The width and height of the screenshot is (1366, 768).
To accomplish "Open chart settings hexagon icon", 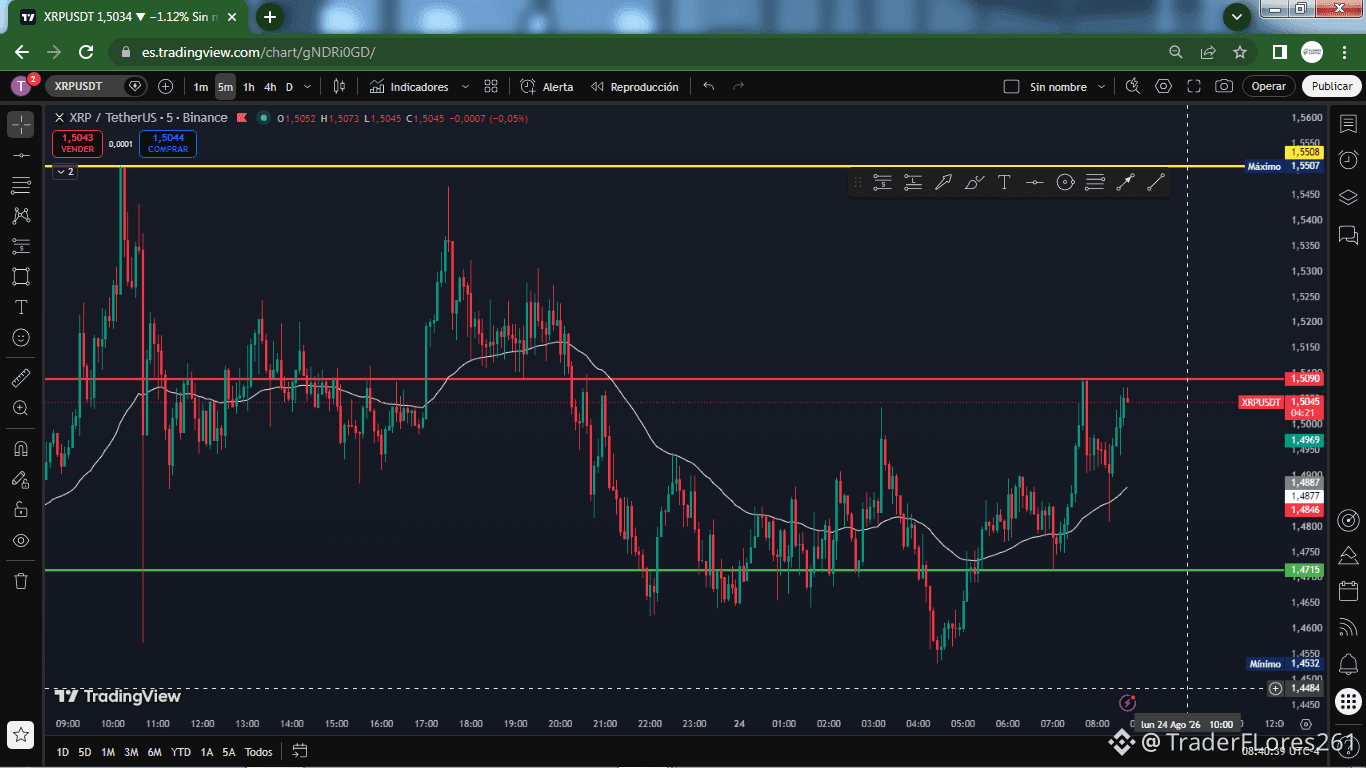I will 1163,87.
